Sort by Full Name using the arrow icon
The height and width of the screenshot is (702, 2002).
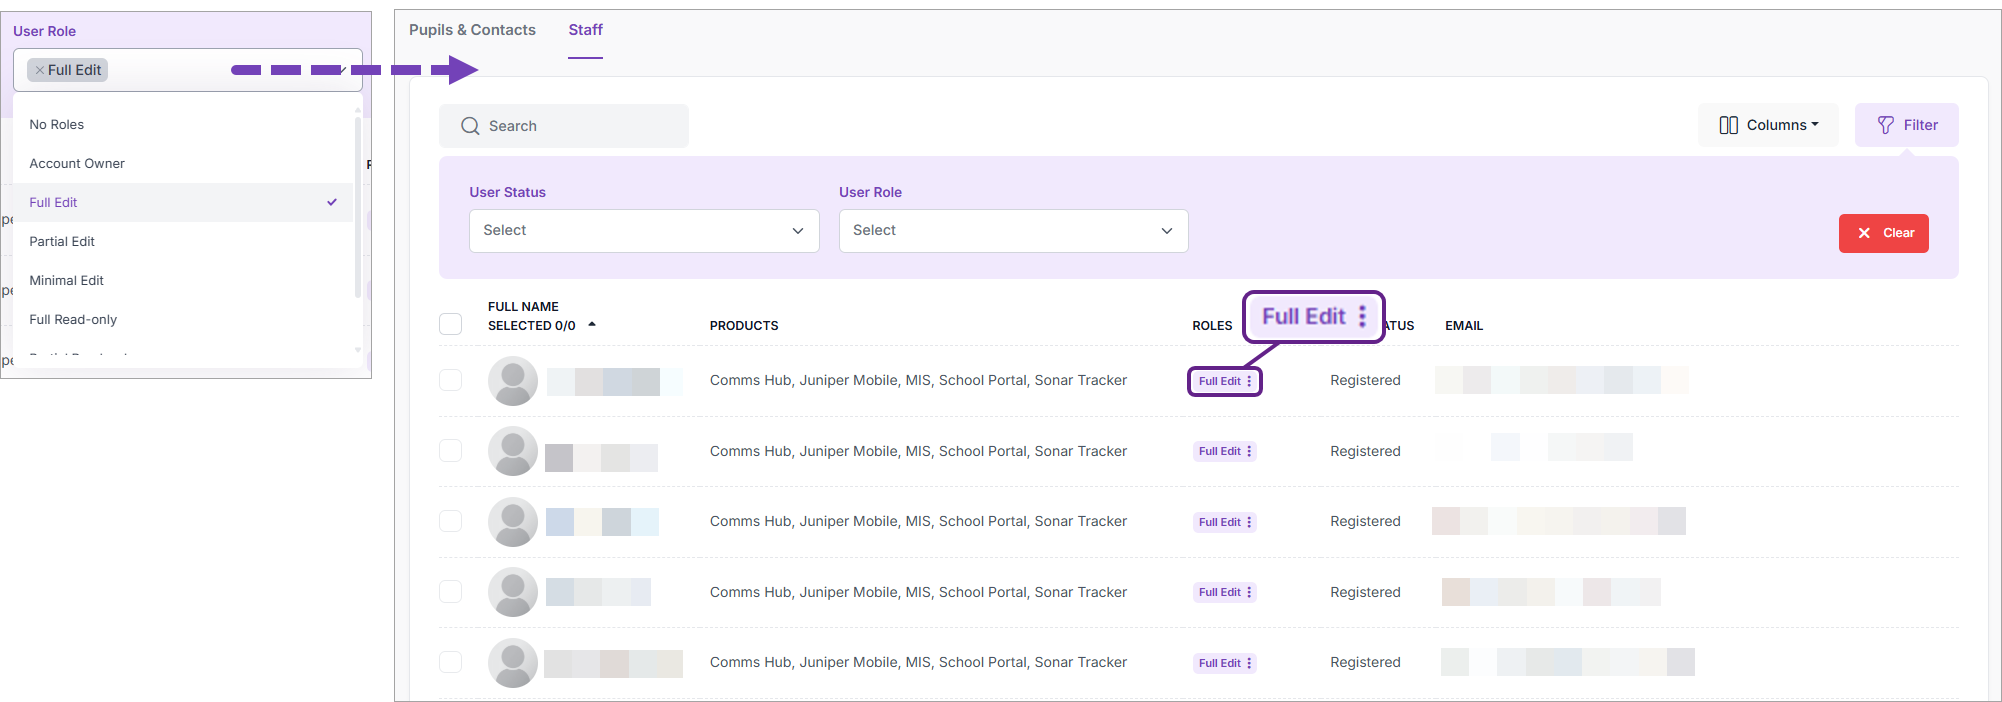coord(592,325)
